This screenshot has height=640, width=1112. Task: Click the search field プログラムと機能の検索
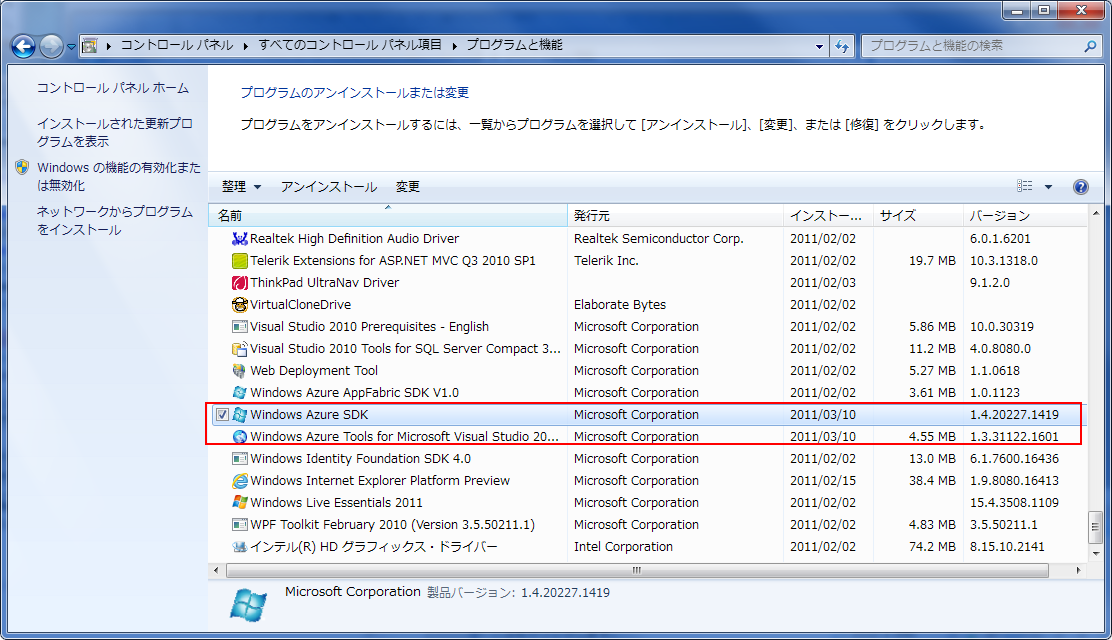(x=972, y=45)
